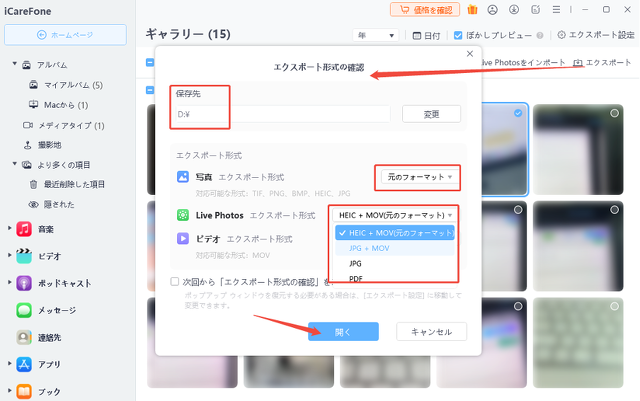640x401 pixels.
Task: Deselect the checked top-row photo
Action: (518, 113)
